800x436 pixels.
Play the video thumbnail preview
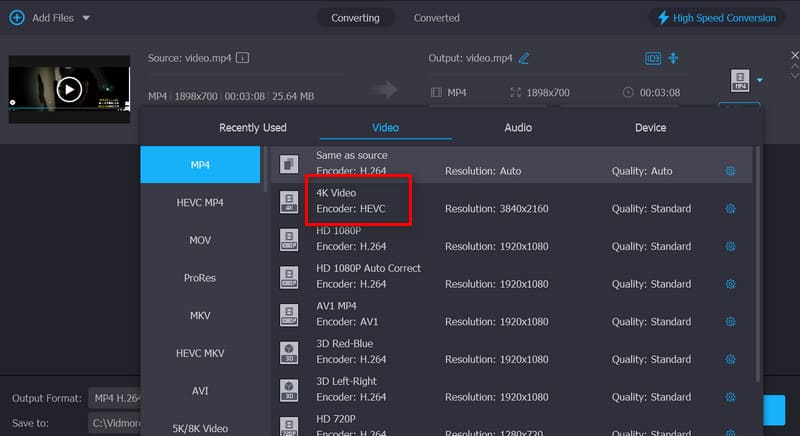69,90
